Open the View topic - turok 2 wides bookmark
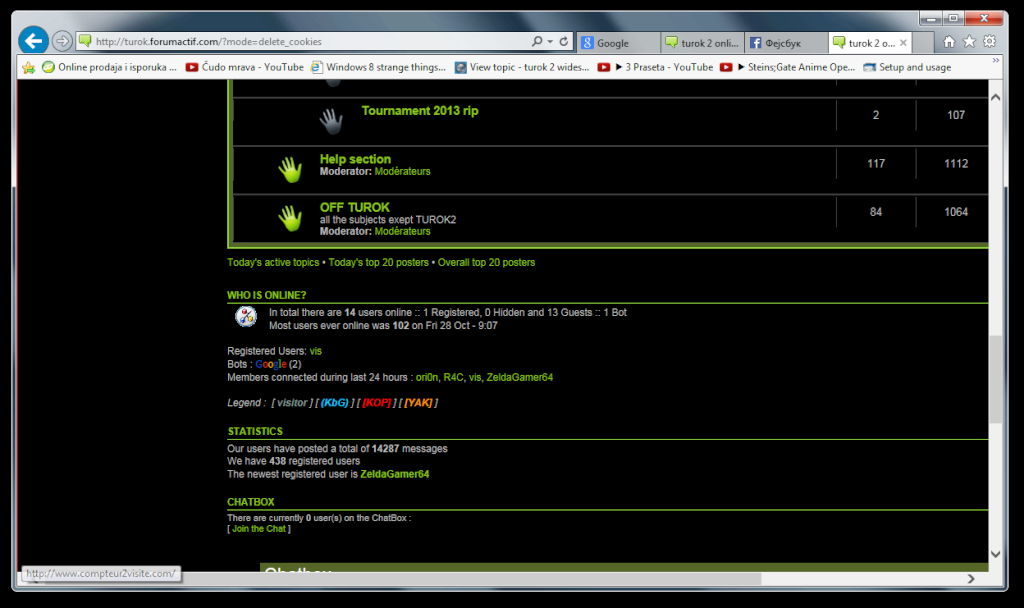This screenshot has height=608, width=1024. (522, 67)
